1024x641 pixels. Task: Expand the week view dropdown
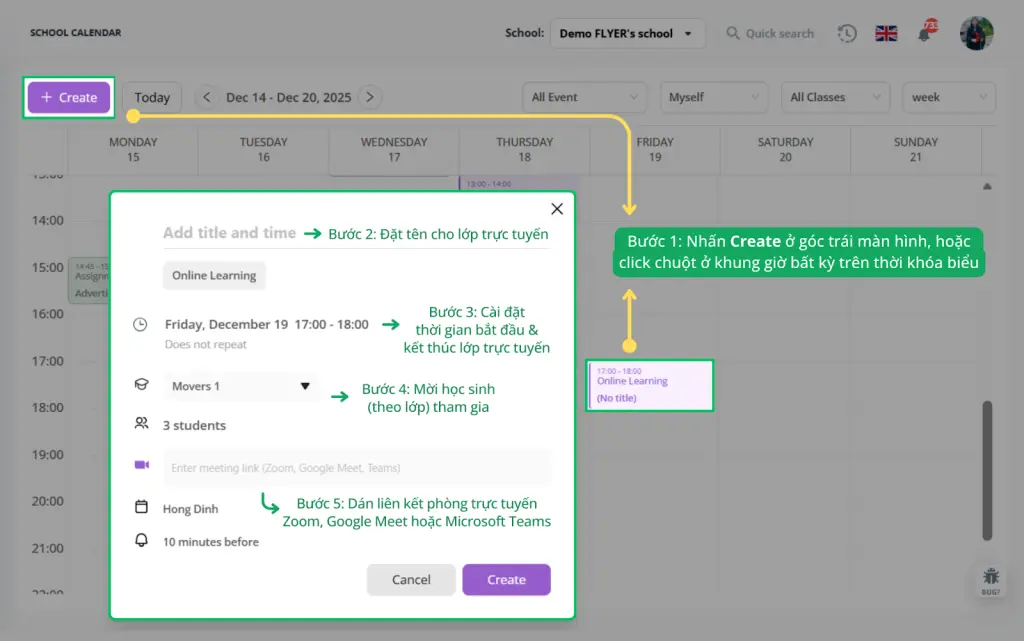click(x=948, y=97)
